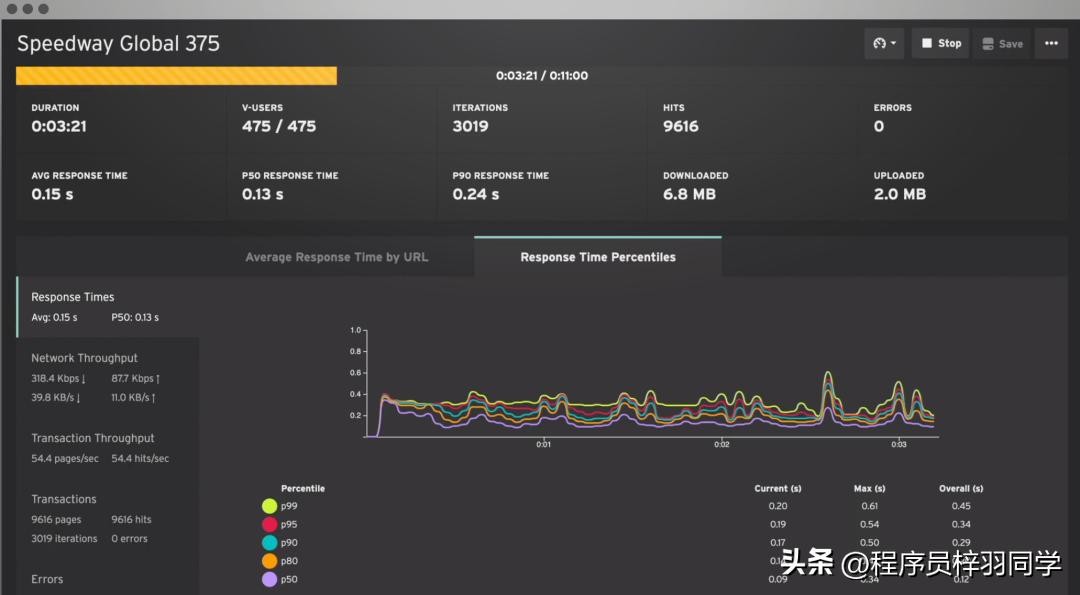Screen dimensions: 1080x595
Task: Open the Network Throughput sidebar section
Action: tap(84, 358)
